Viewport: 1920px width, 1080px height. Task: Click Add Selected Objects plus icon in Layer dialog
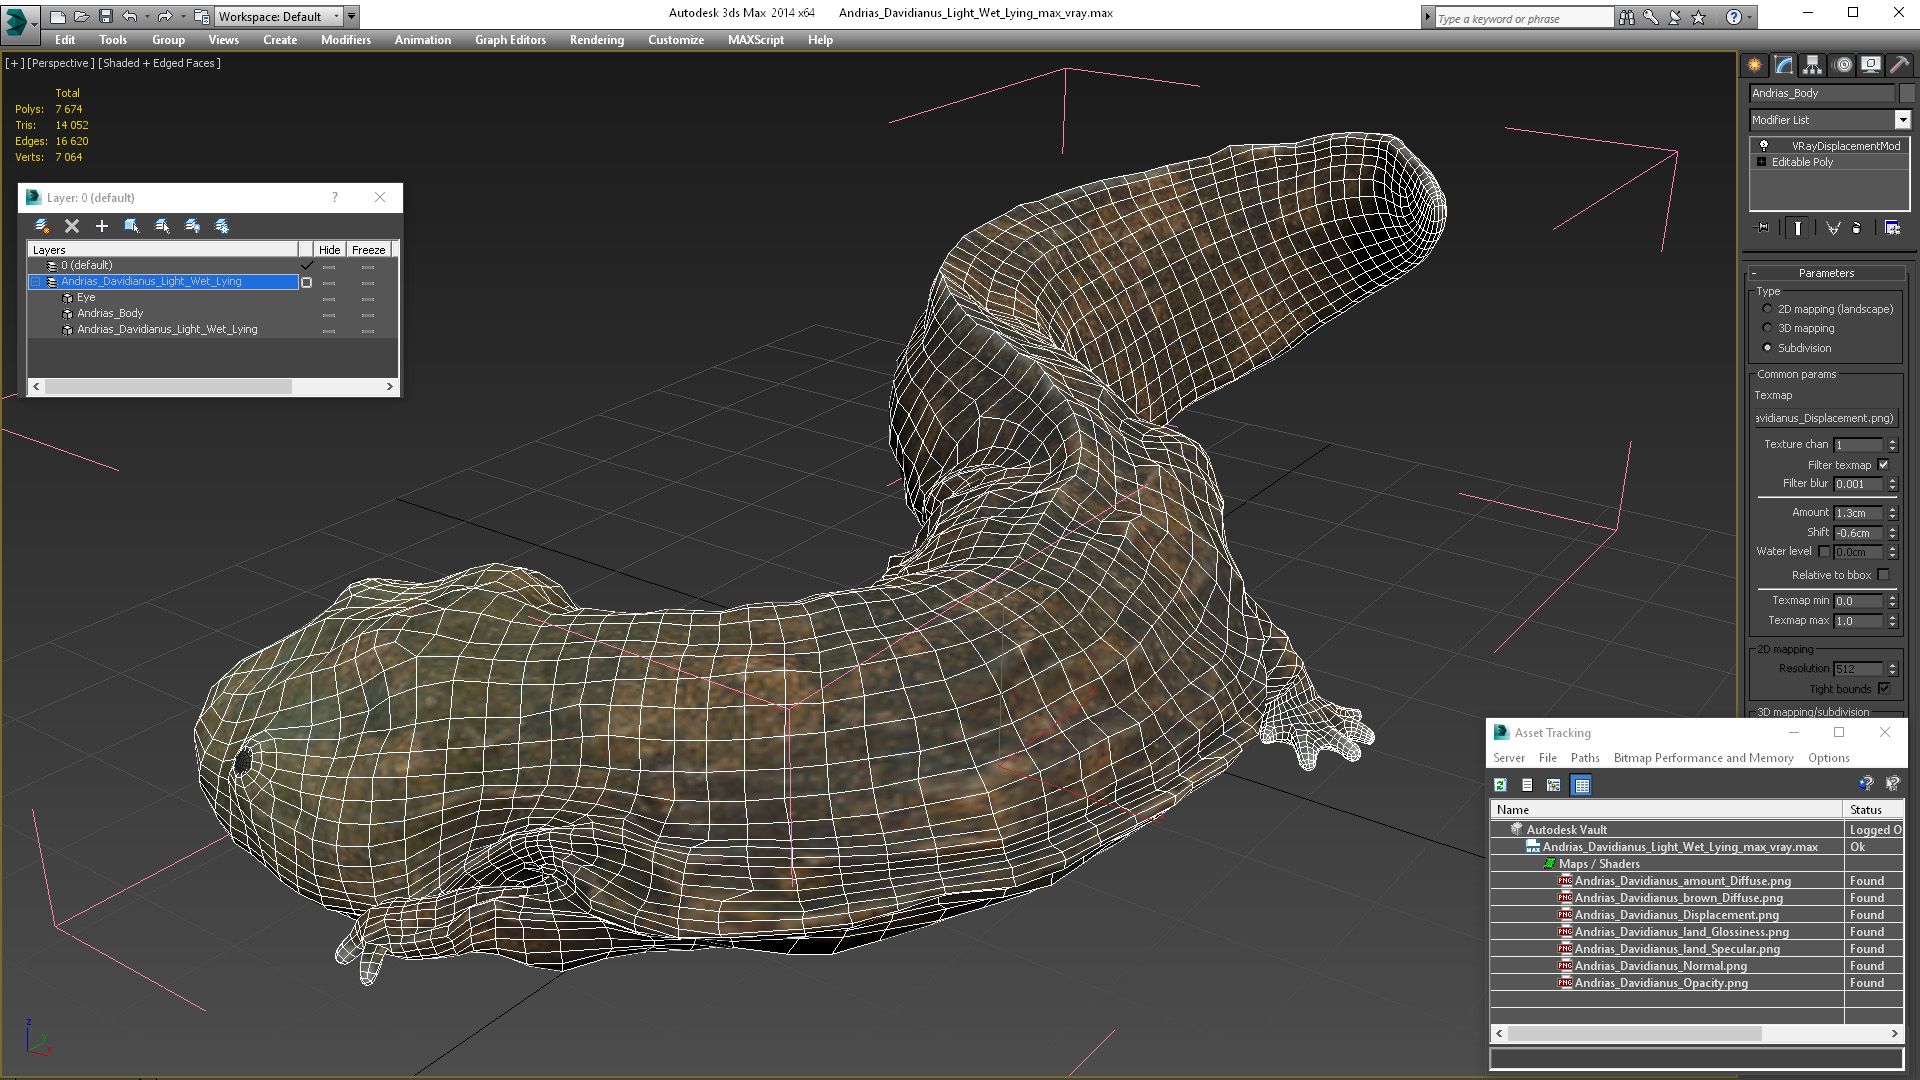click(x=101, y=226)
